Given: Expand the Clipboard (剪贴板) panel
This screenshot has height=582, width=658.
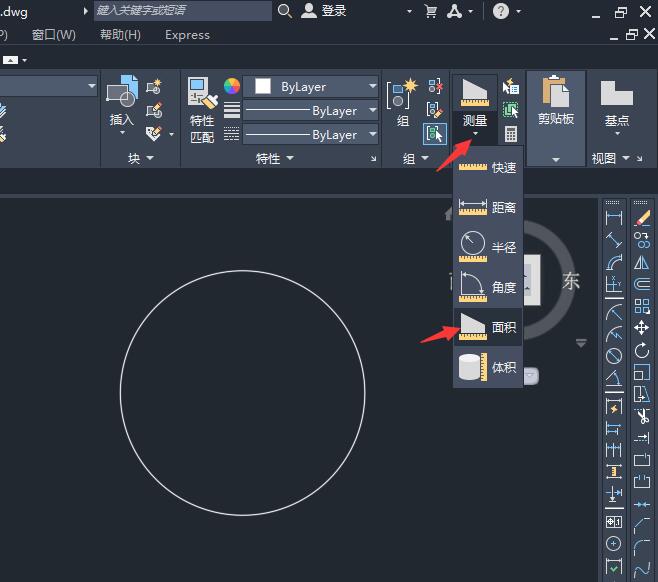Looking at the screenshot, I should [556, 159].
